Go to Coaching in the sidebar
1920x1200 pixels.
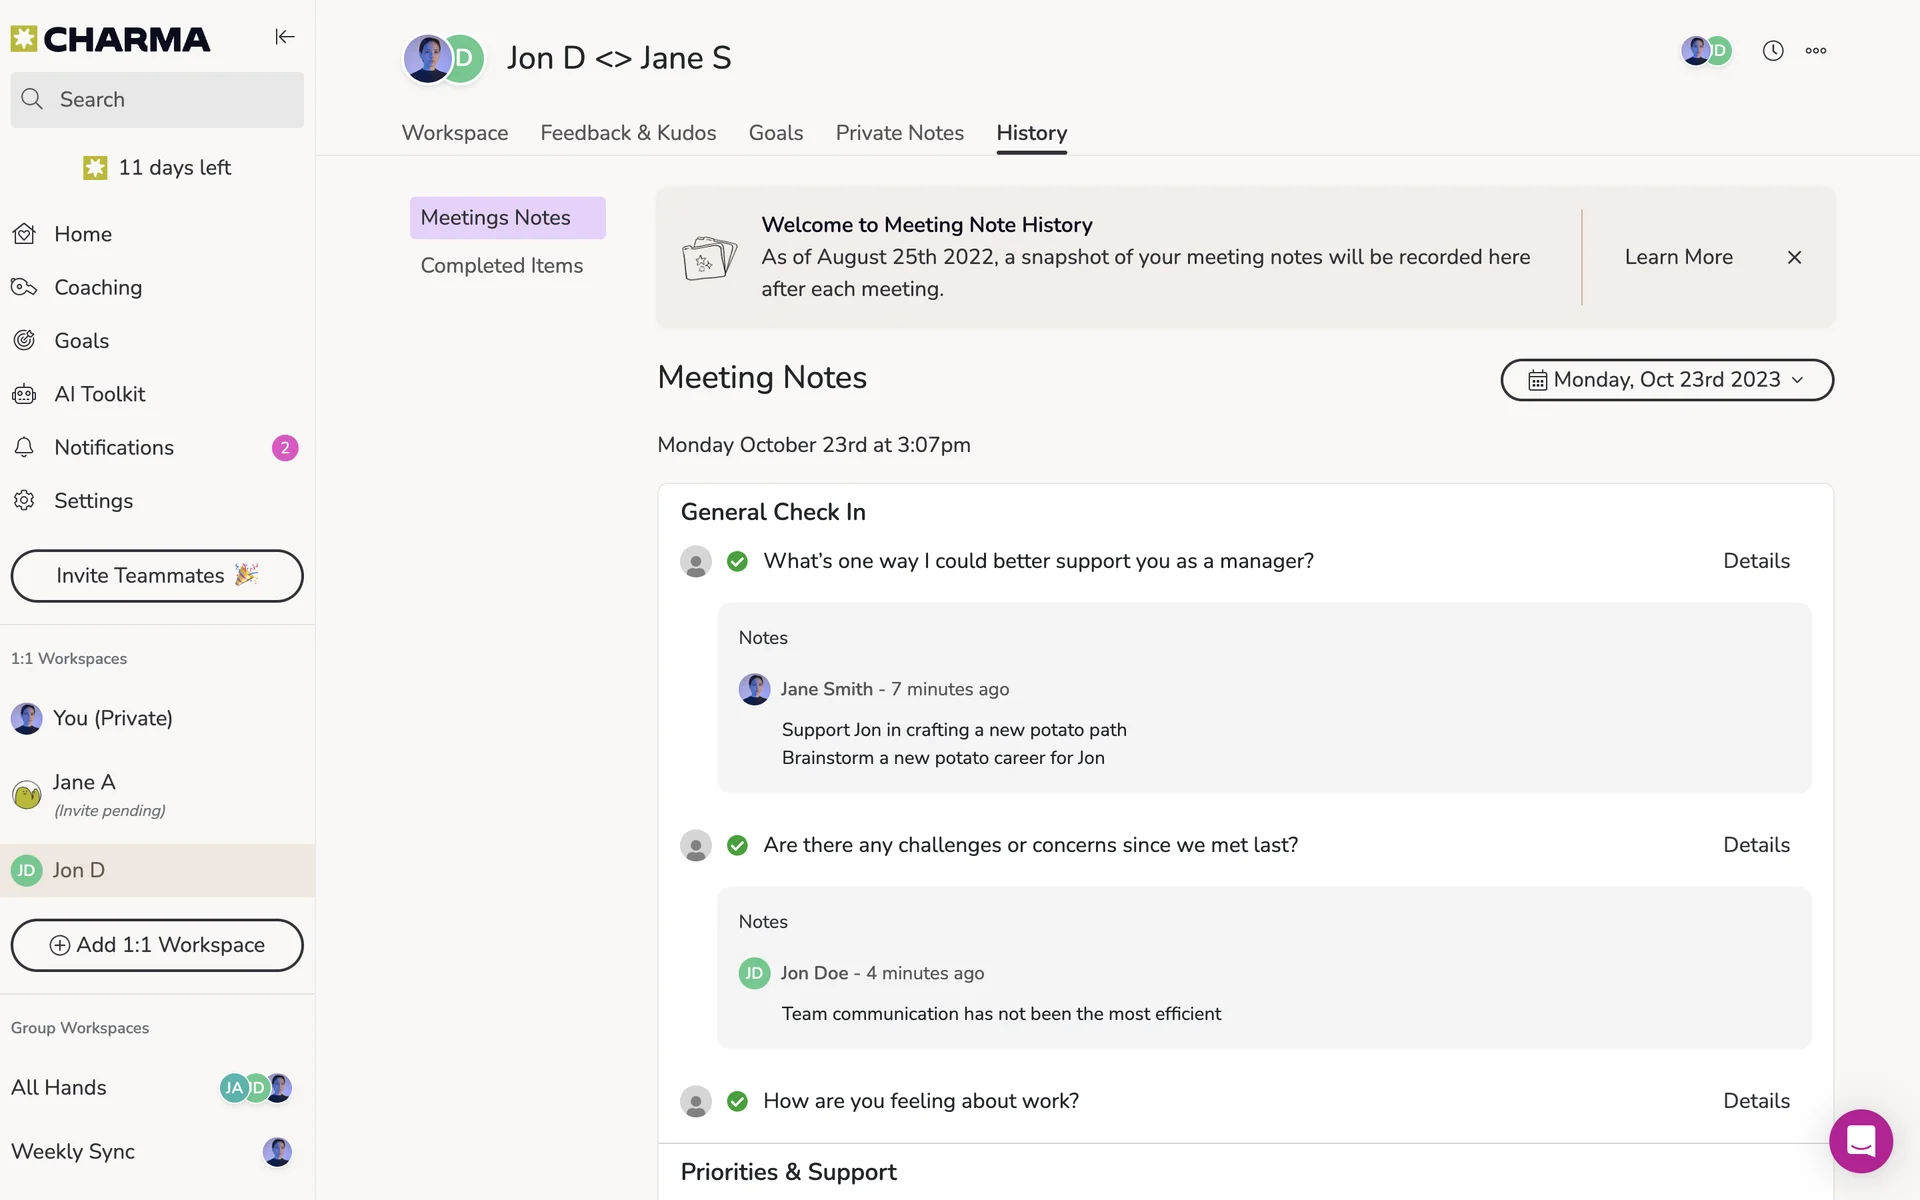tap(98, 288)
